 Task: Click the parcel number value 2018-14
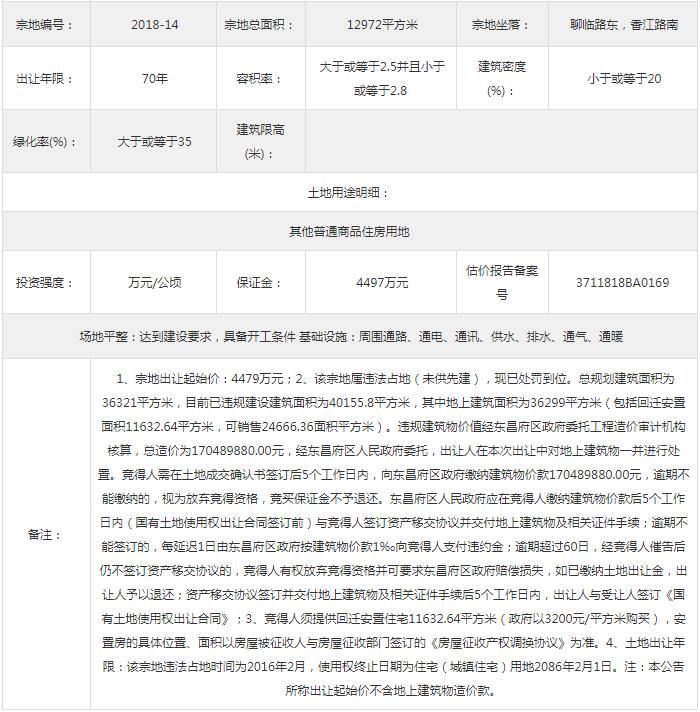(154, 24)
